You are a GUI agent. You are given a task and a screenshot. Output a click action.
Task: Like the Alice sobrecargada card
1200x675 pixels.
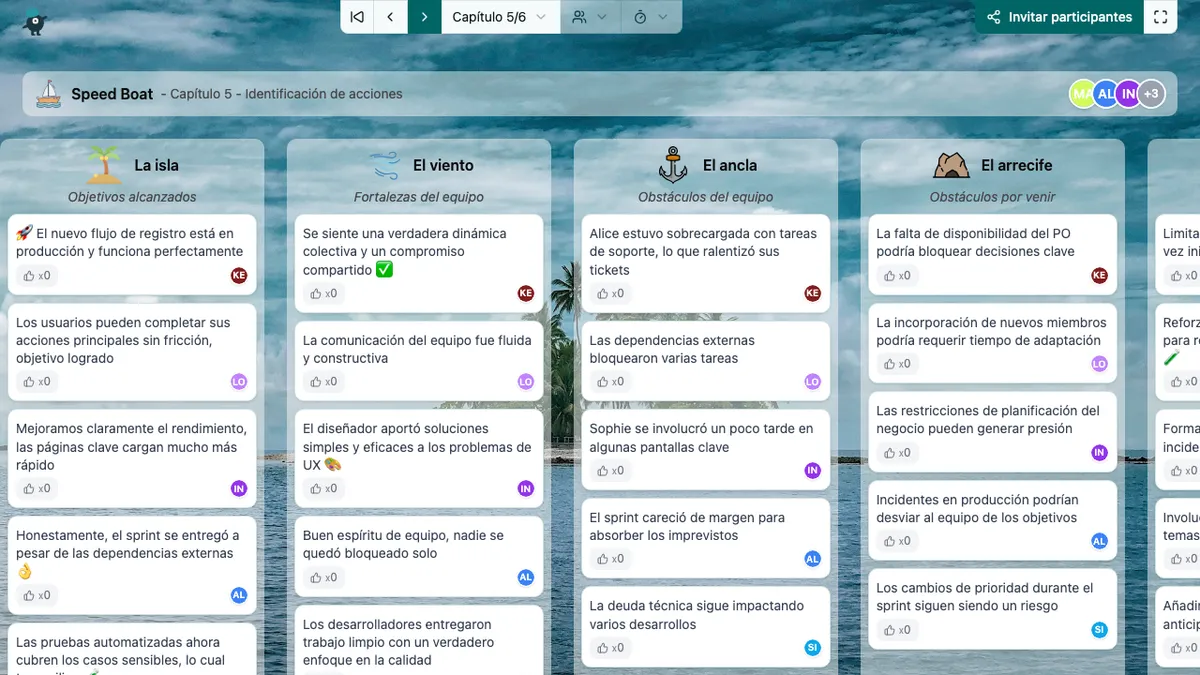pyautogui.click(x=610, y=293)
